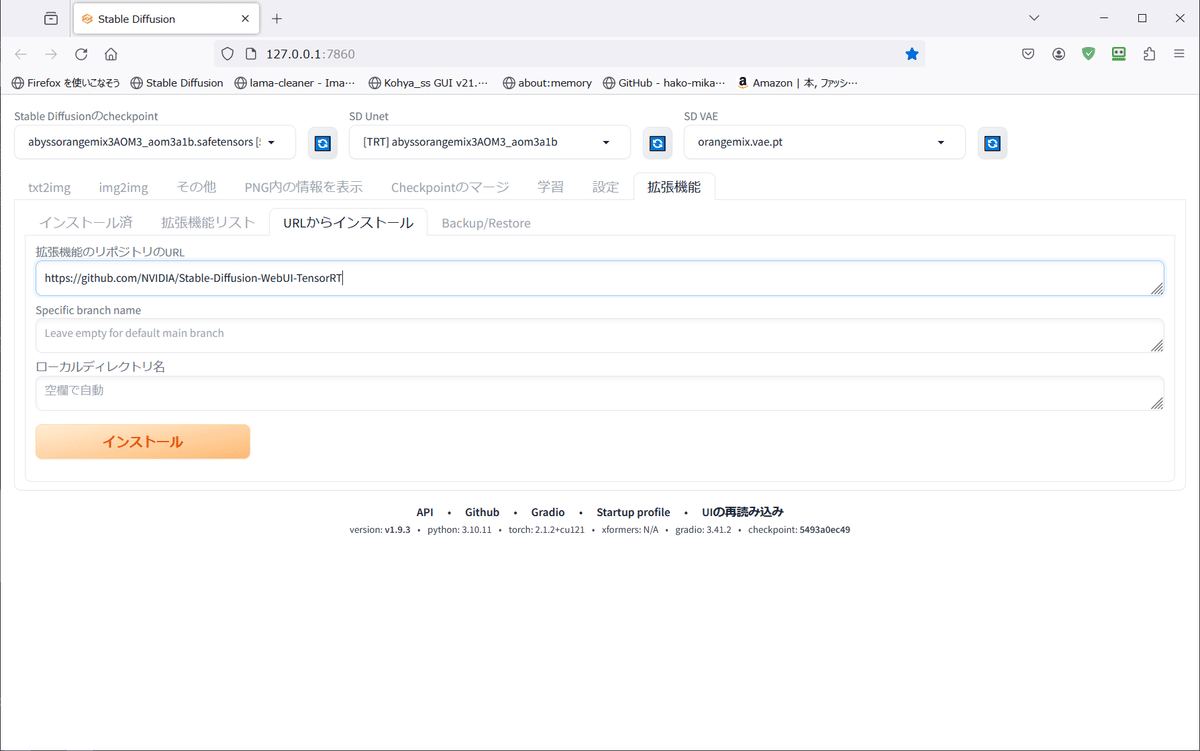1200x751 pixels.
Task: Show site shield info in address bar
Action: (x=227, y=54)
